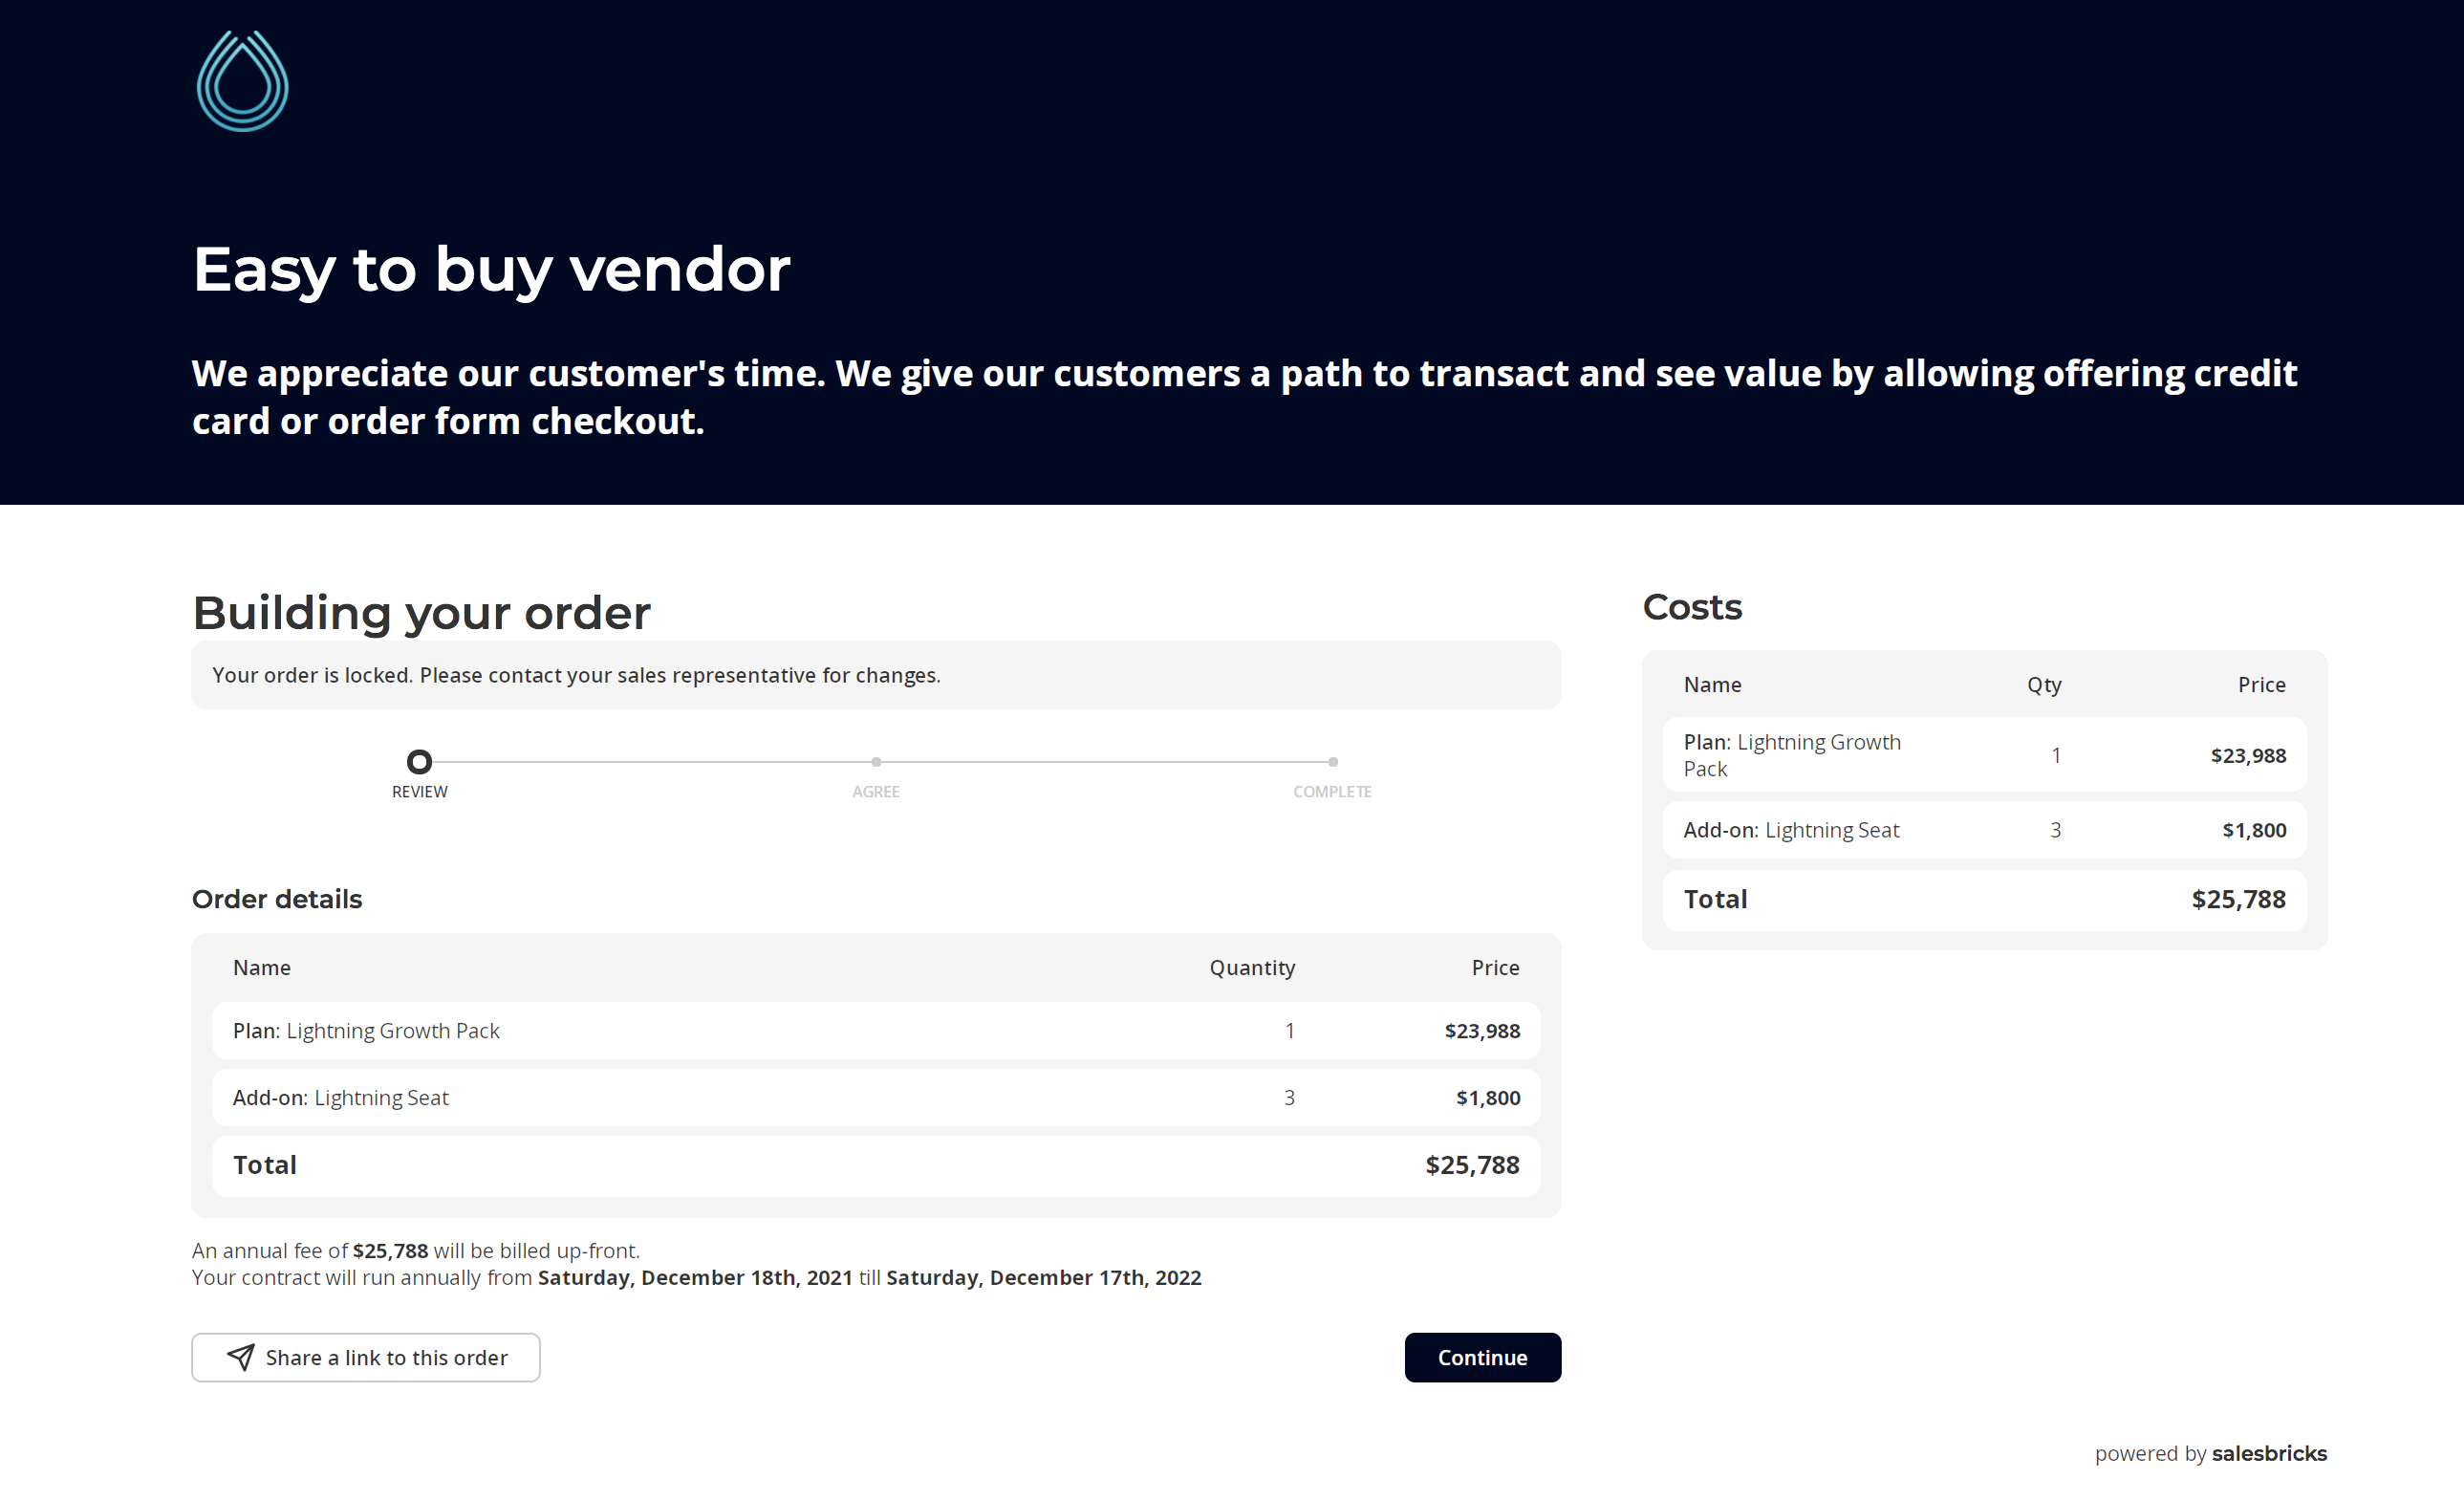Click Lightning Growth Pack row in Costs panel

coord(1984,755)
